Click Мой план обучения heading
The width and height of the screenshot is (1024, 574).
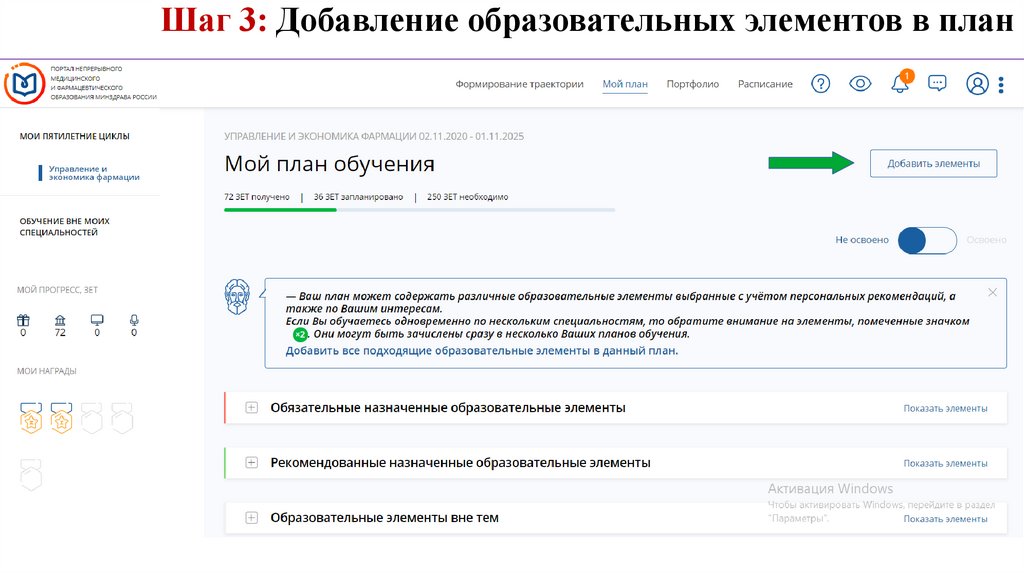(330, 163)
